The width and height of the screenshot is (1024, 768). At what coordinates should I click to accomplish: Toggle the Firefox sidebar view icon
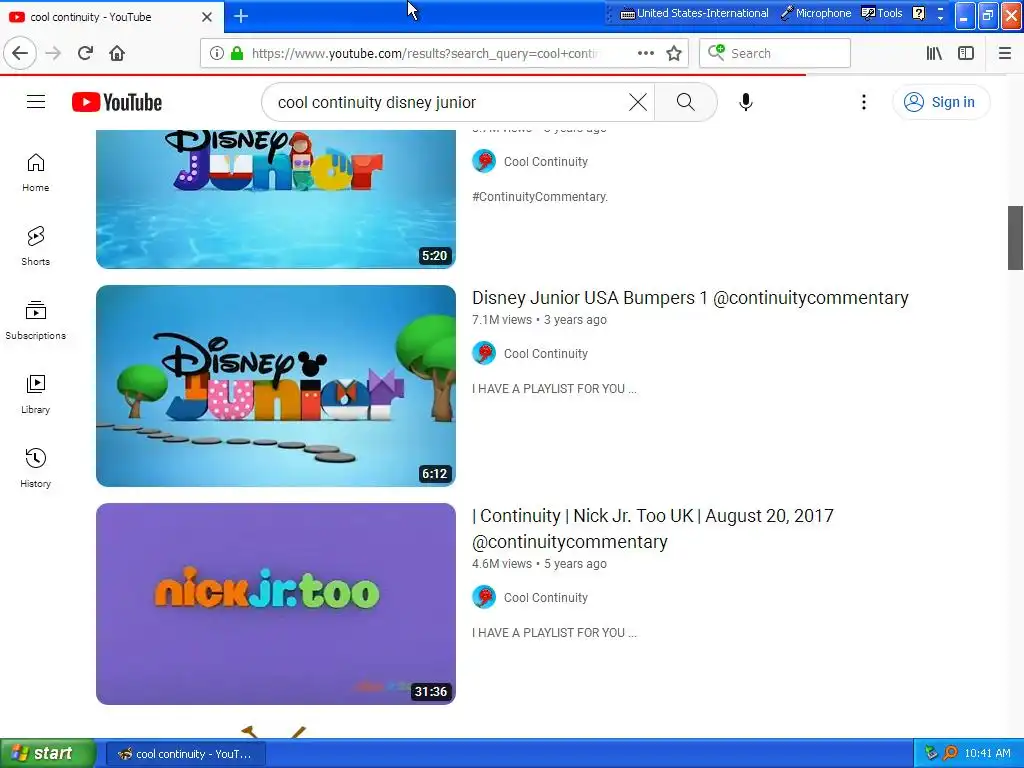966,53
